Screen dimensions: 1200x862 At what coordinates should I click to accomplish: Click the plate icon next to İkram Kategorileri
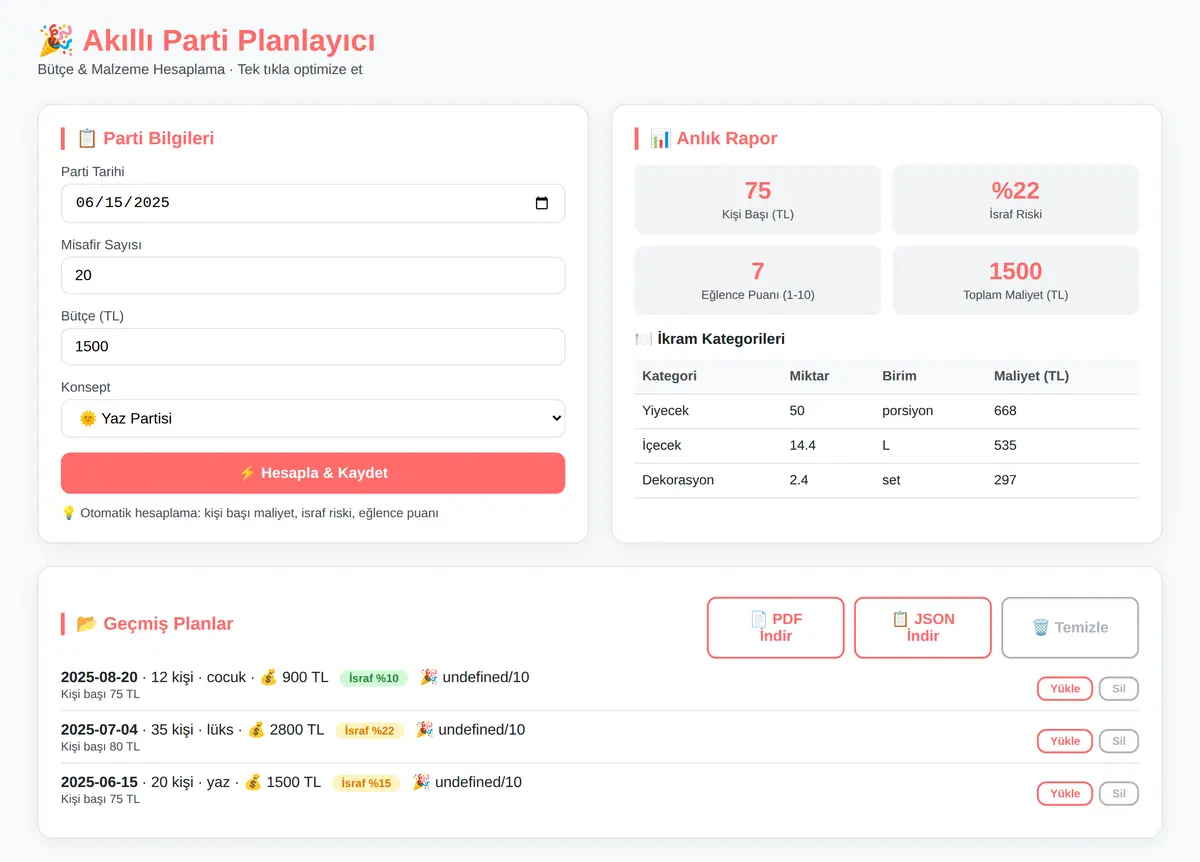tap(643, 339)
